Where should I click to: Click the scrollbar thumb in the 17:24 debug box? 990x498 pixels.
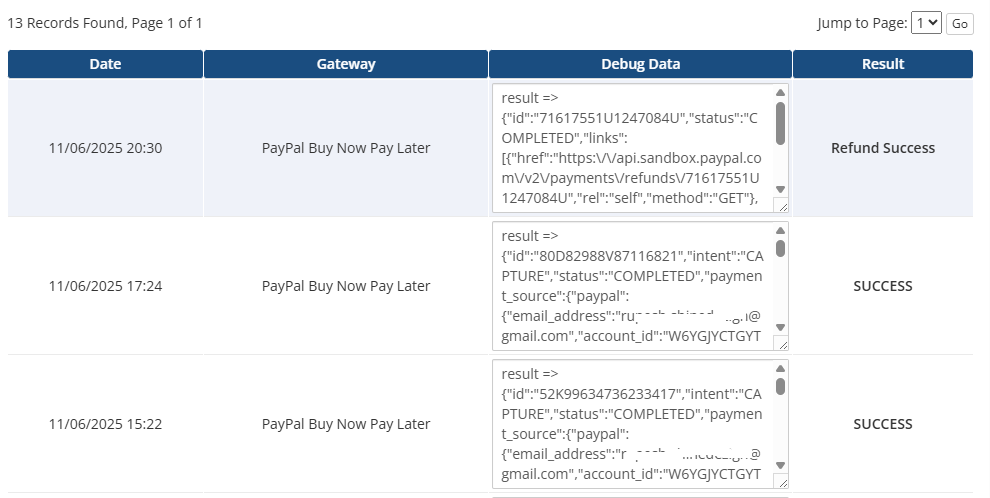(x=780, y=248)
